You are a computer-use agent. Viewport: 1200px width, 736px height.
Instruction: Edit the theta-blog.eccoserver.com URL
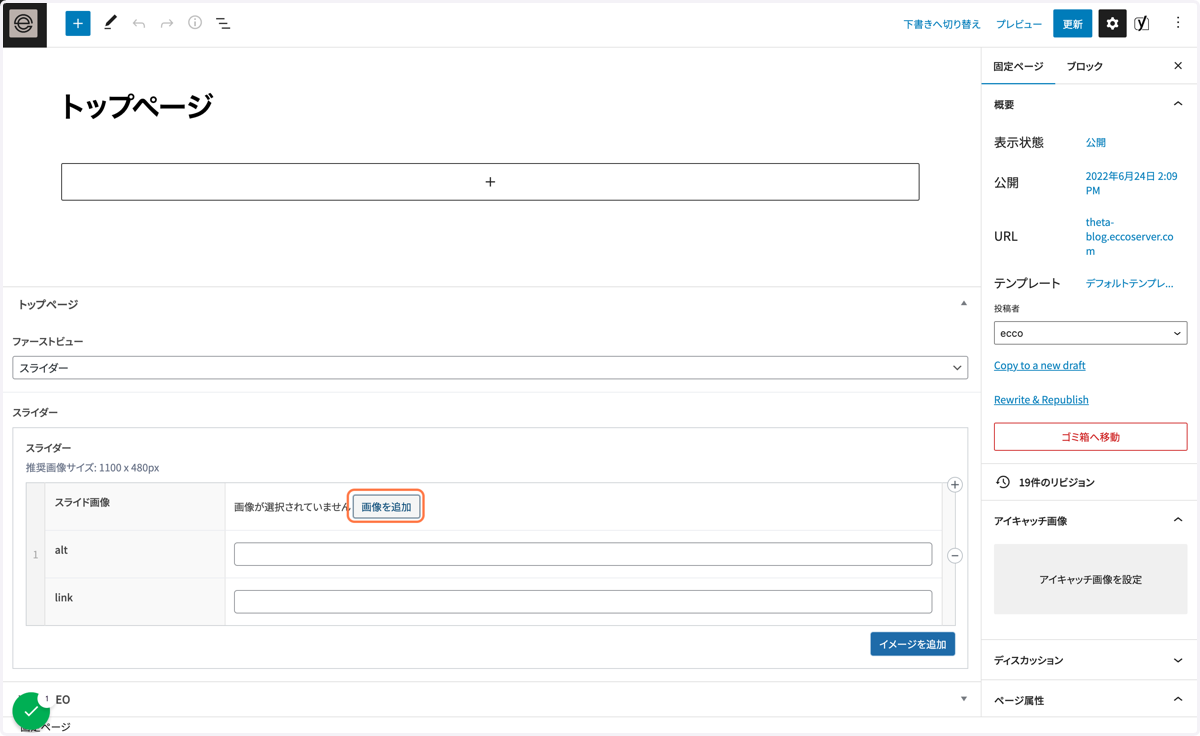click(1129, 237)
